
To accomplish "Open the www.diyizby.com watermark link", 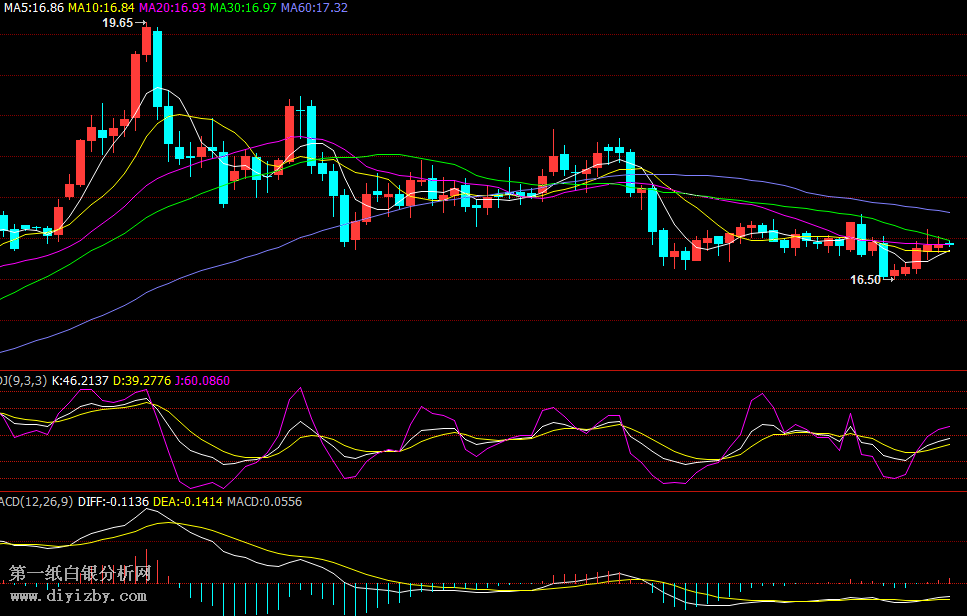I will (78, 596).
